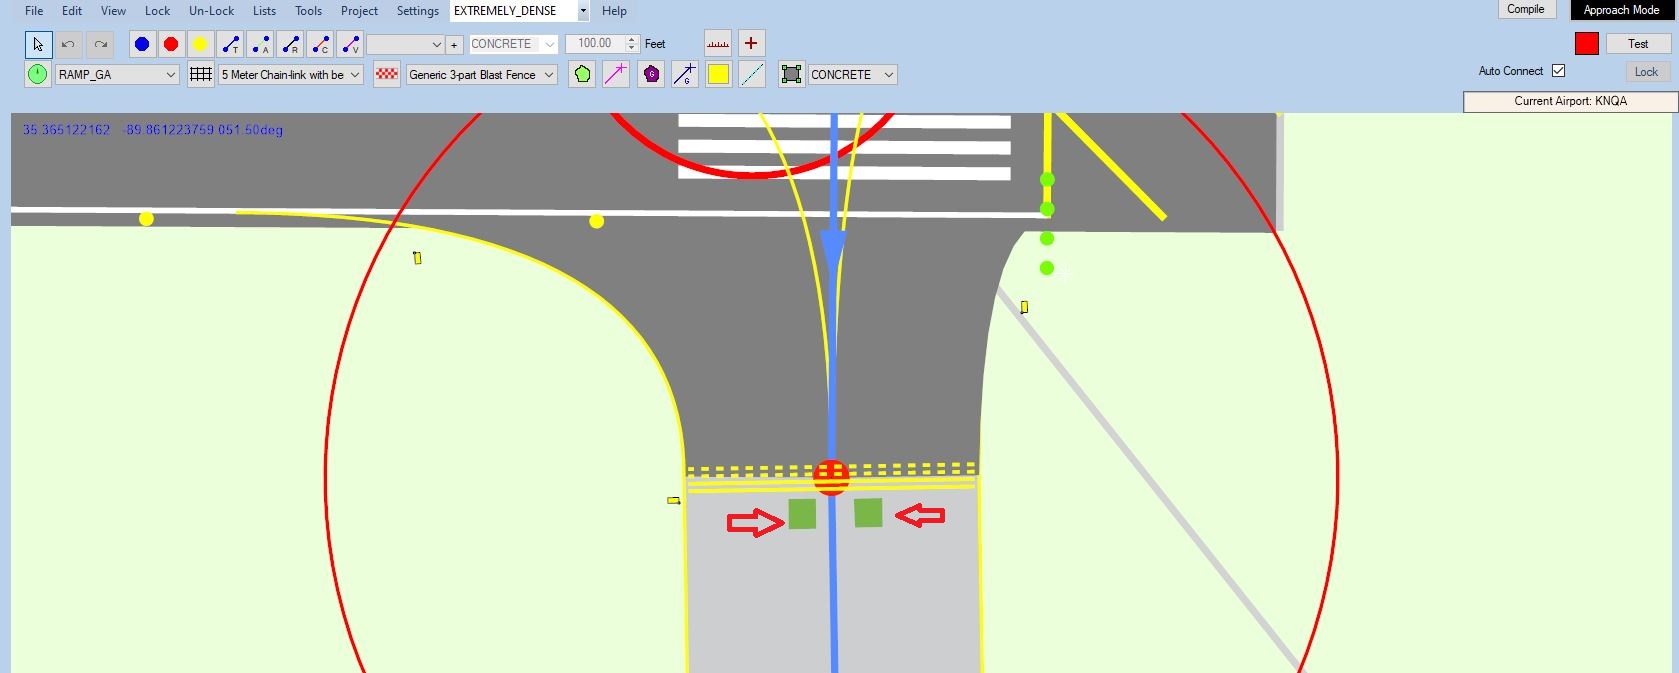The image size is (1679, 673).
Task: Click the small plus button beside the empty combo
Action: pyautogui.click(x=454, y=44)
